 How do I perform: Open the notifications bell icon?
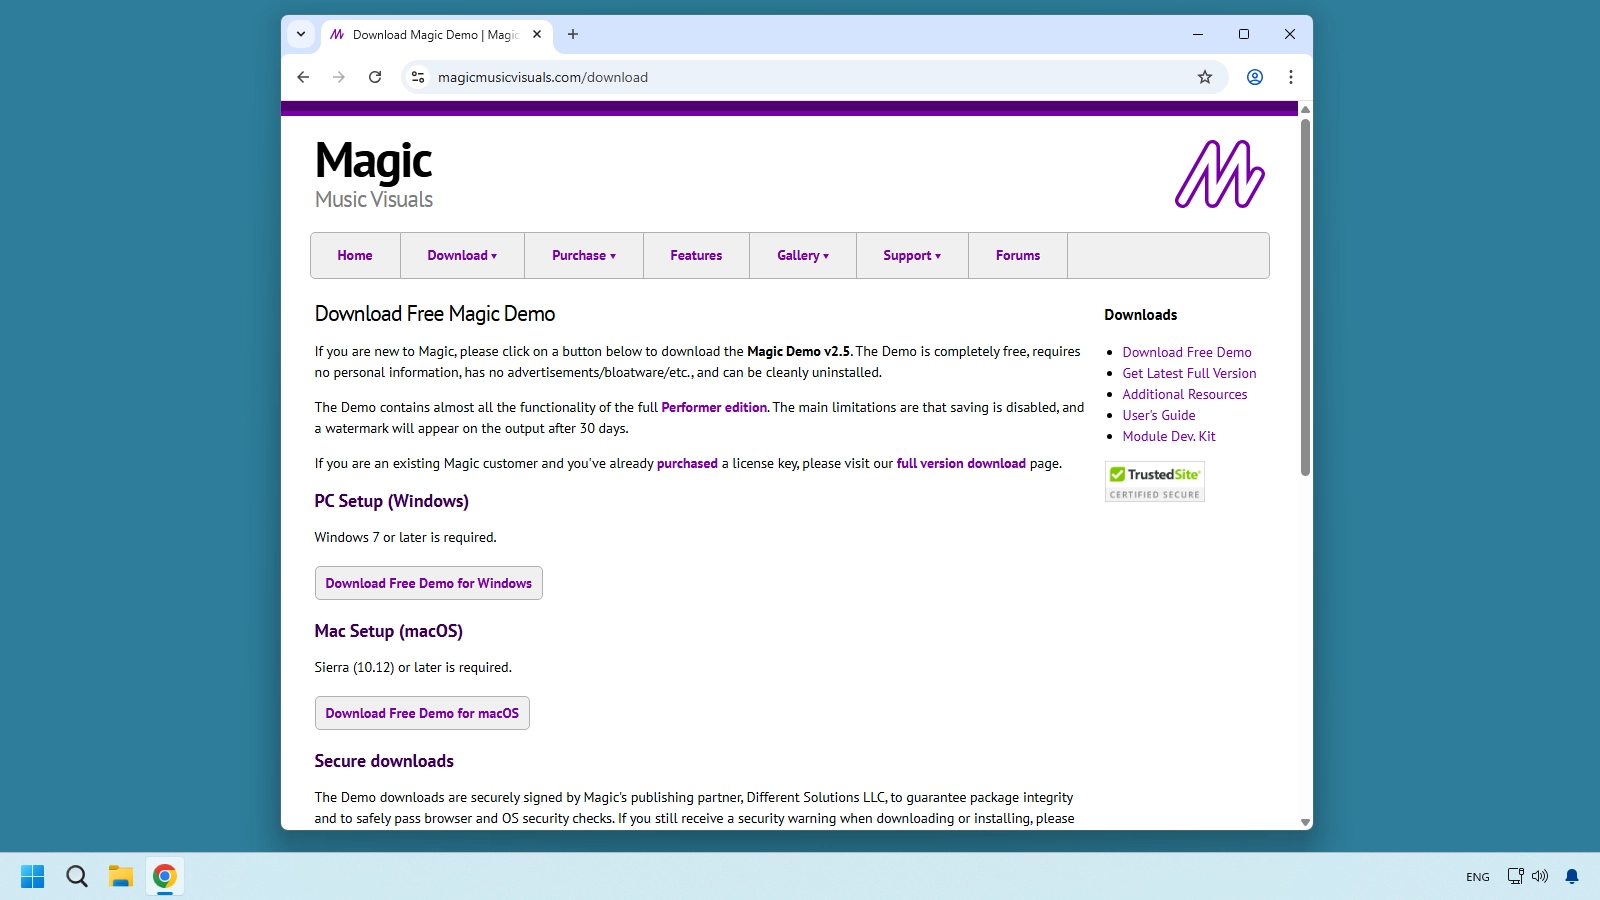point(1572,876)
